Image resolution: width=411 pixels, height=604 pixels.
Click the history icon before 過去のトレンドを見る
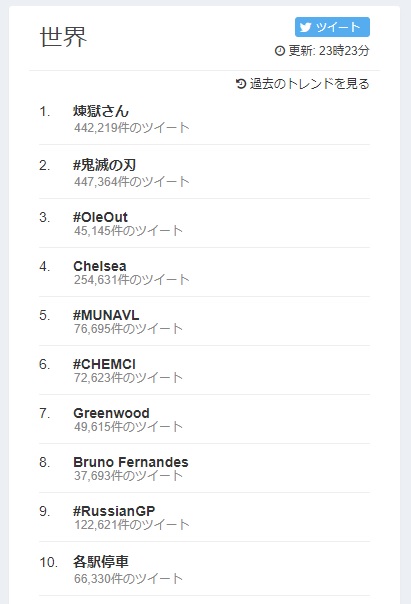click(241, 84)
